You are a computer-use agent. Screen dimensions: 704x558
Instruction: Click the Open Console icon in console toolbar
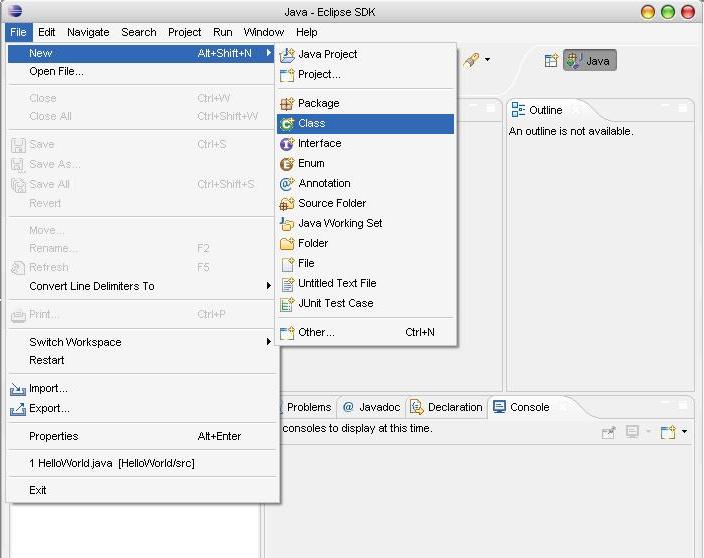[668, 432]
